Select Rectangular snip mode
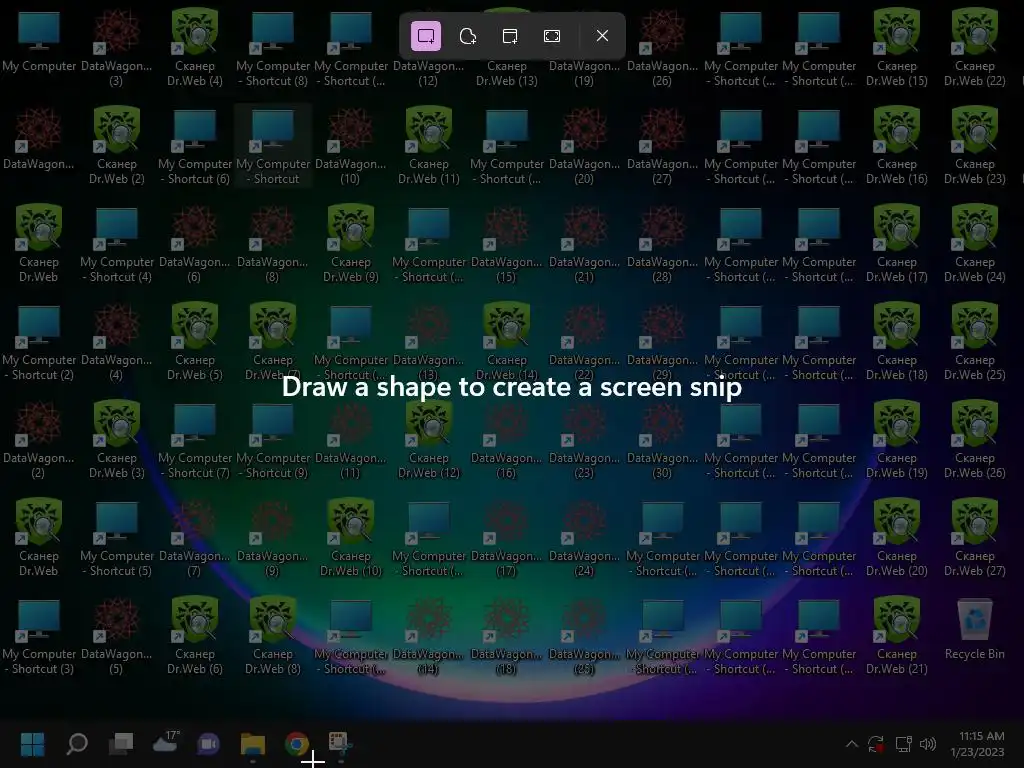This screenshot has height=768, width=1024. [x=426, y=36]
